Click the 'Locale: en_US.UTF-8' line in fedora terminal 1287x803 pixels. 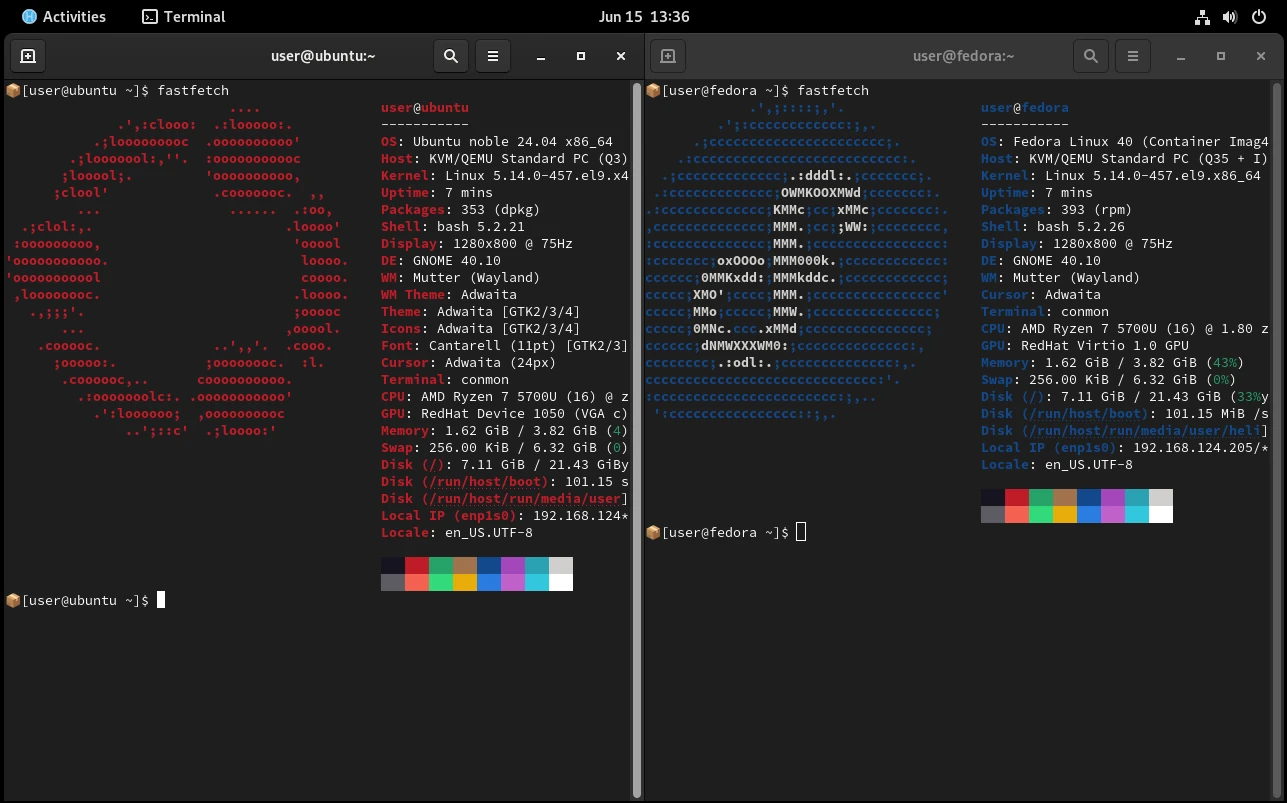pyautogui.click(x=1057, y=465)
